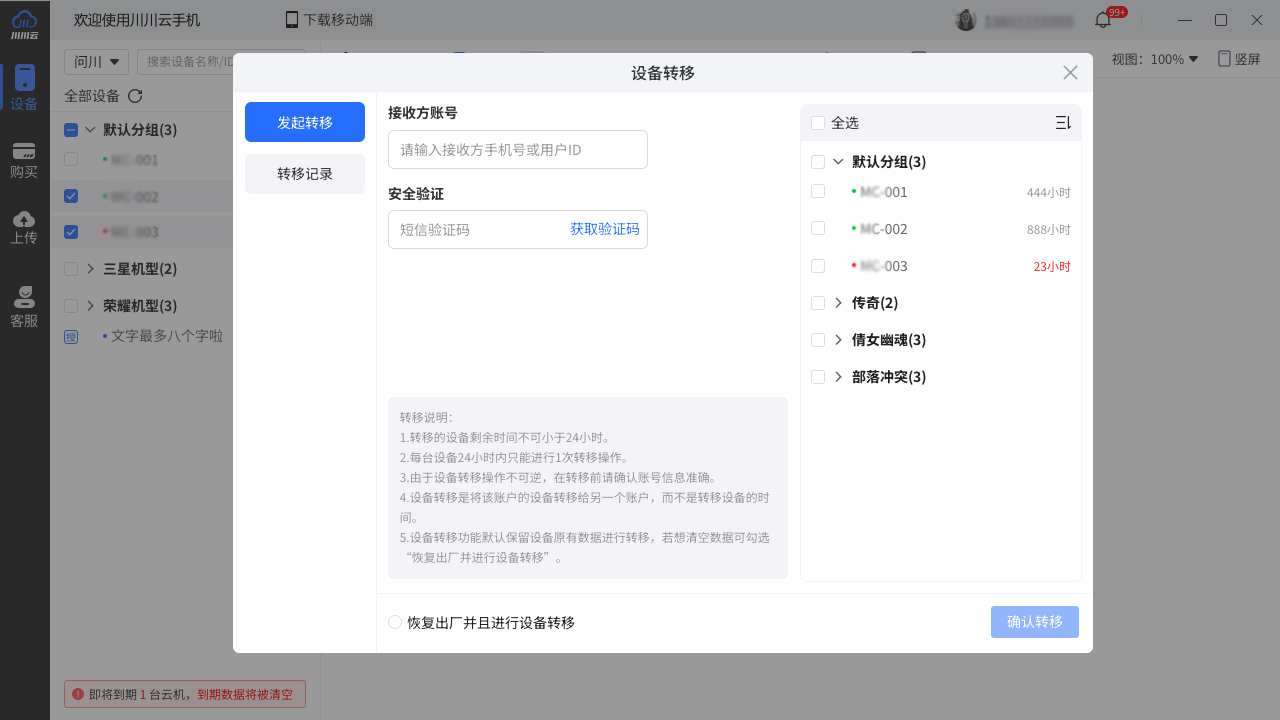1280x720 pixels.
Task: Tick the checkbox for 倩女幽魂(3) group
Action: [x=818, y=340]
